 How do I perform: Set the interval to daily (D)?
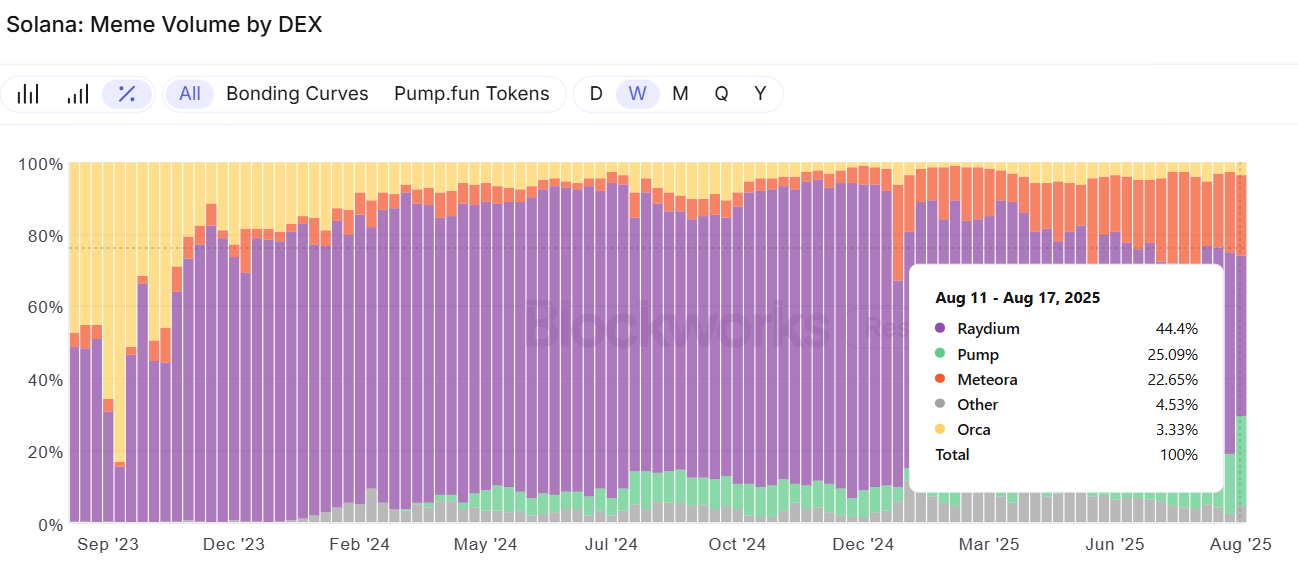click(x=596, y=94)
